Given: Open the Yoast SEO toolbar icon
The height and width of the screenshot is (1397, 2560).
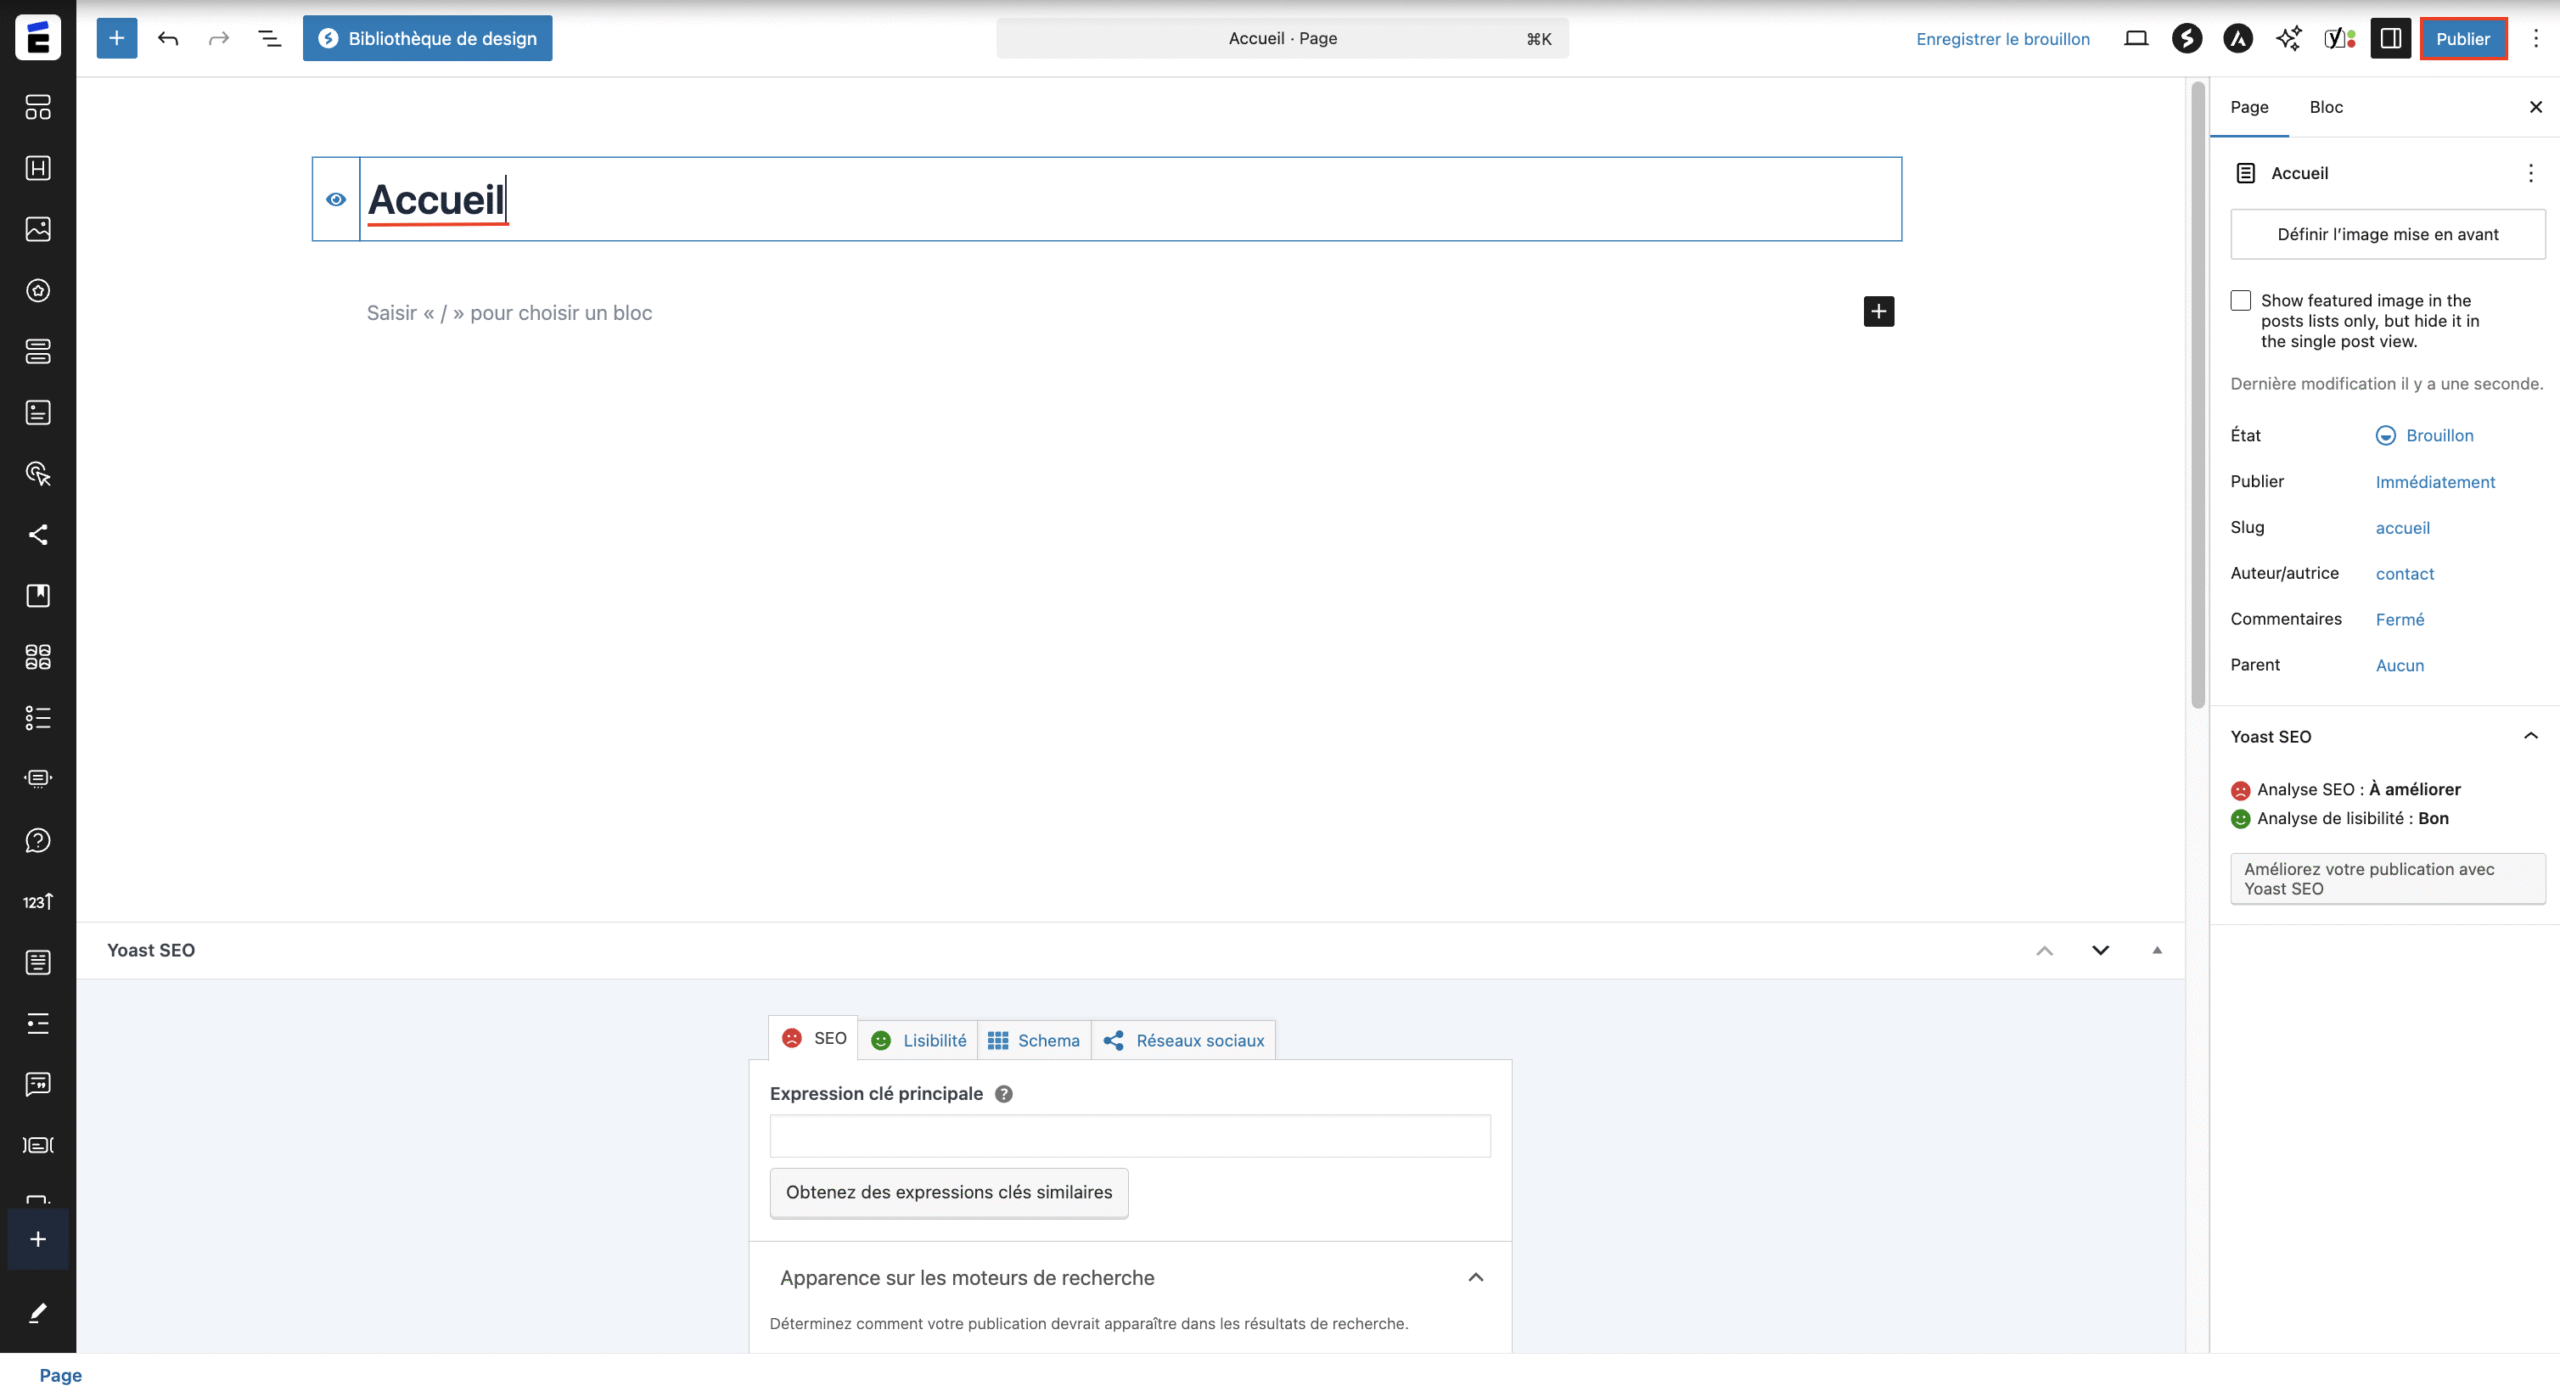Looking at the screenshot, I should pyautogui.click(x=2339, y=38).
